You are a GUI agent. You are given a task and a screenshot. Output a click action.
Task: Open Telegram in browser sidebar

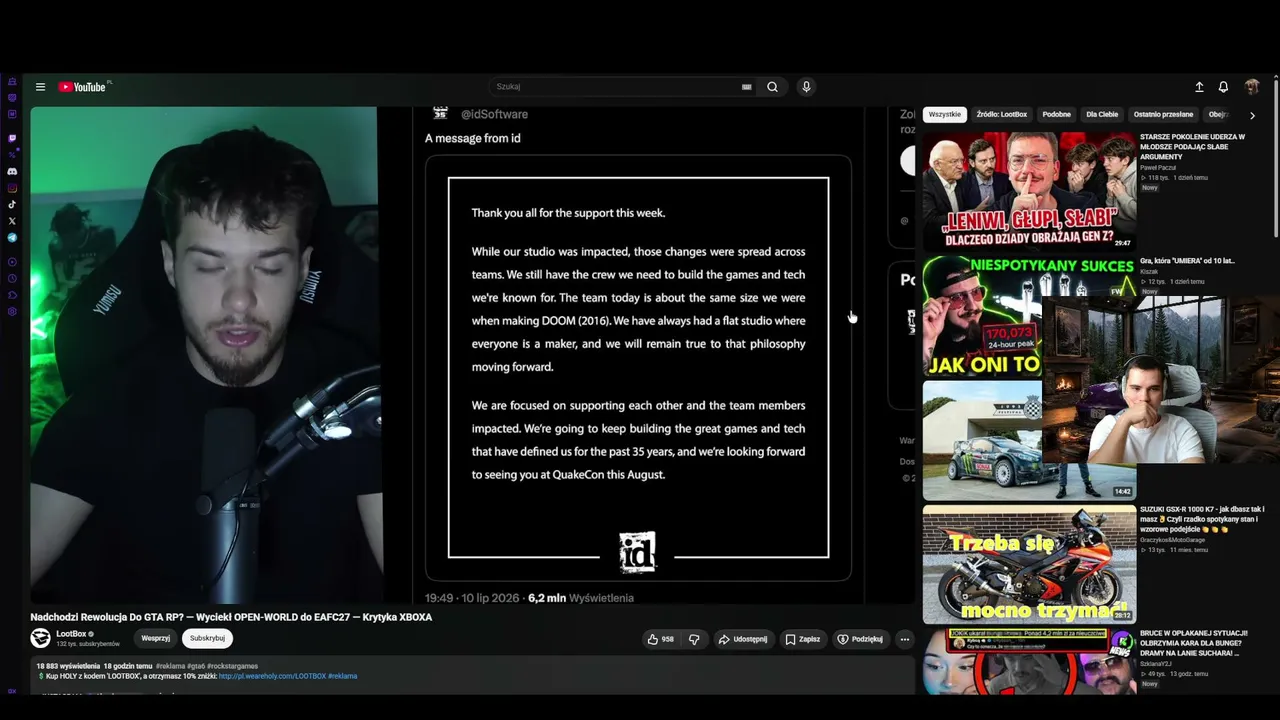pyautogui.click(x=12, y=237)
